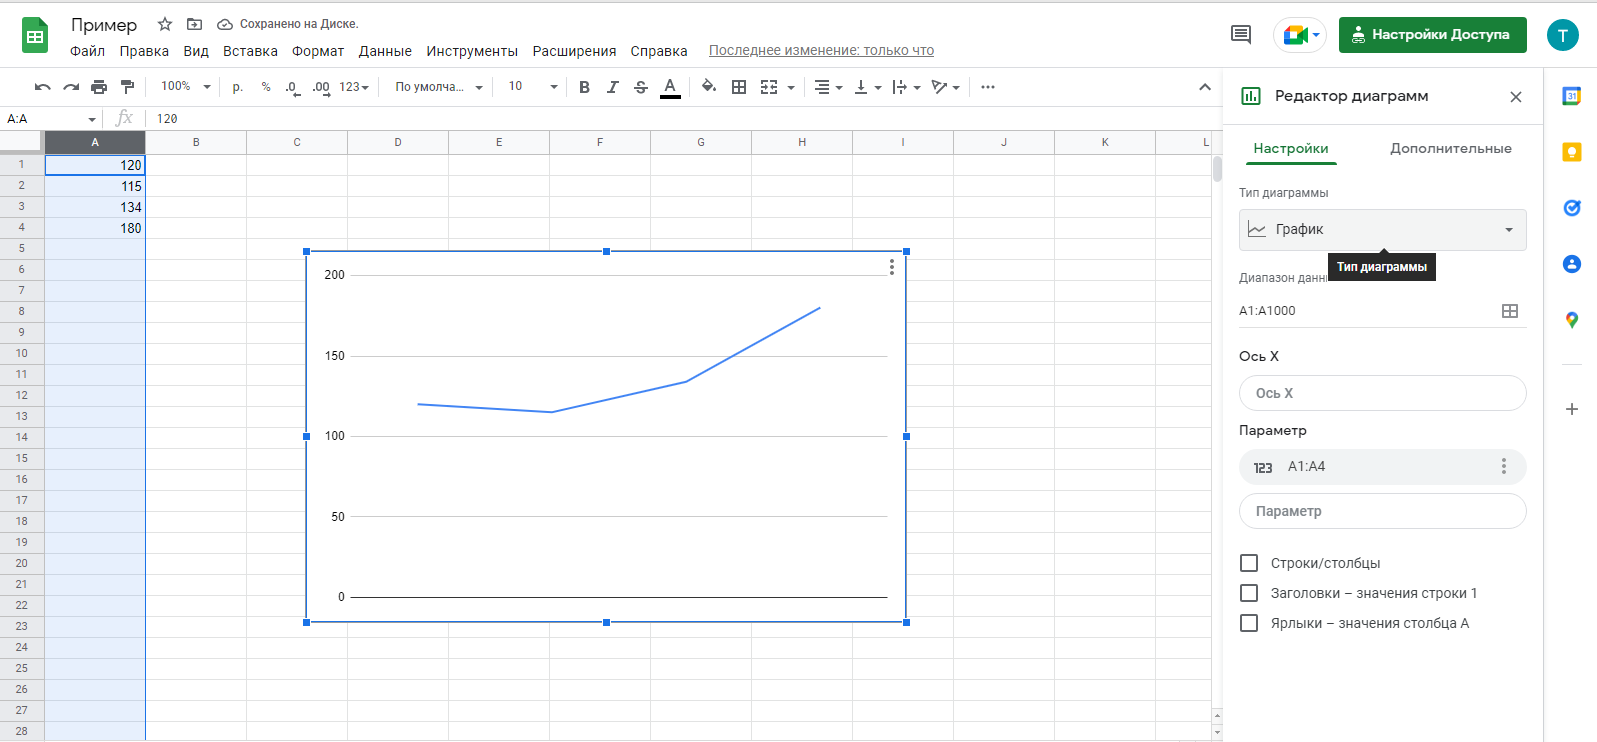
Task: Open the fill color picker
Action: coord(708,87)
